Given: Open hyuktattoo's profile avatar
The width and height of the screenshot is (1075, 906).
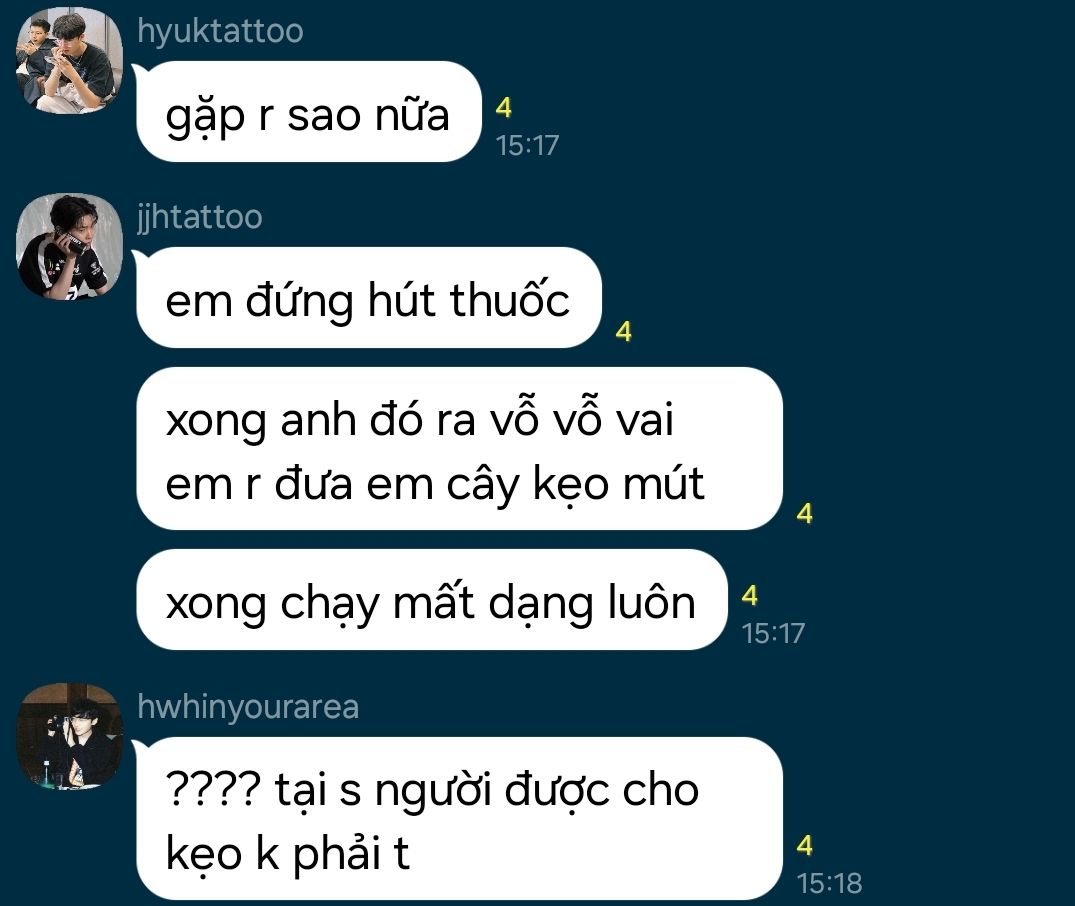Looking at the screenshot, I should click(69, 60).
